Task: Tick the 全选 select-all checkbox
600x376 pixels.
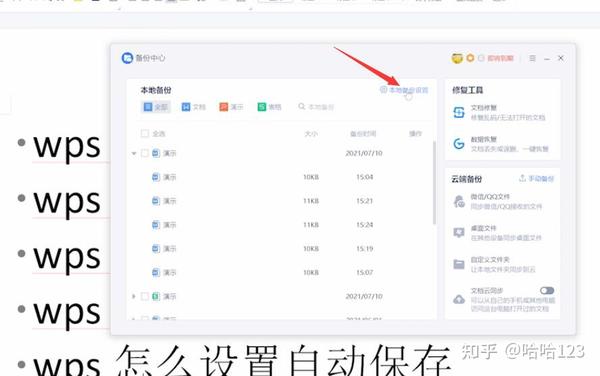Action: 145,133
